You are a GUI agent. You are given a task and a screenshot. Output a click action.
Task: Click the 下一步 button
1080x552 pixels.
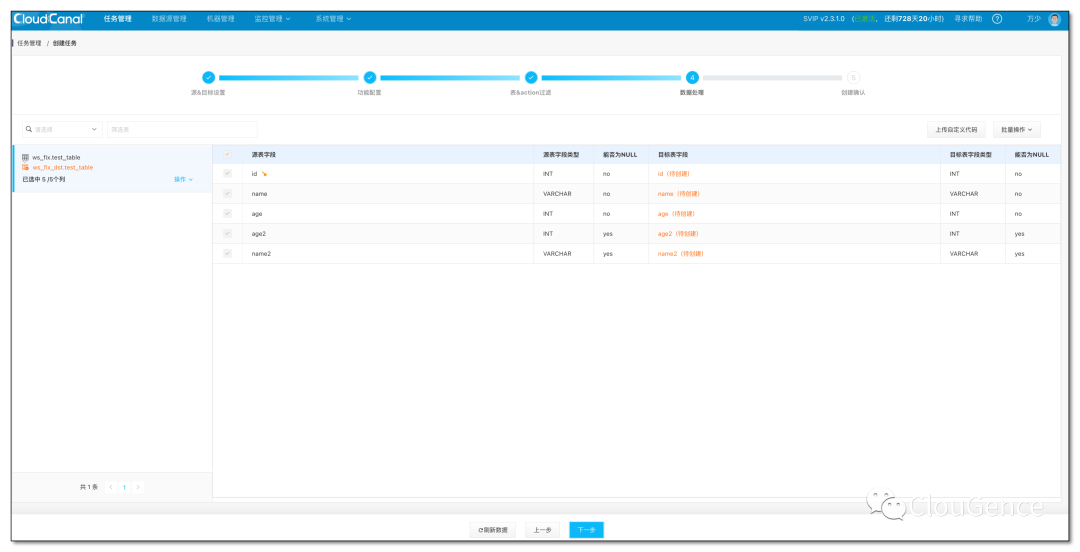pos(586,530)
